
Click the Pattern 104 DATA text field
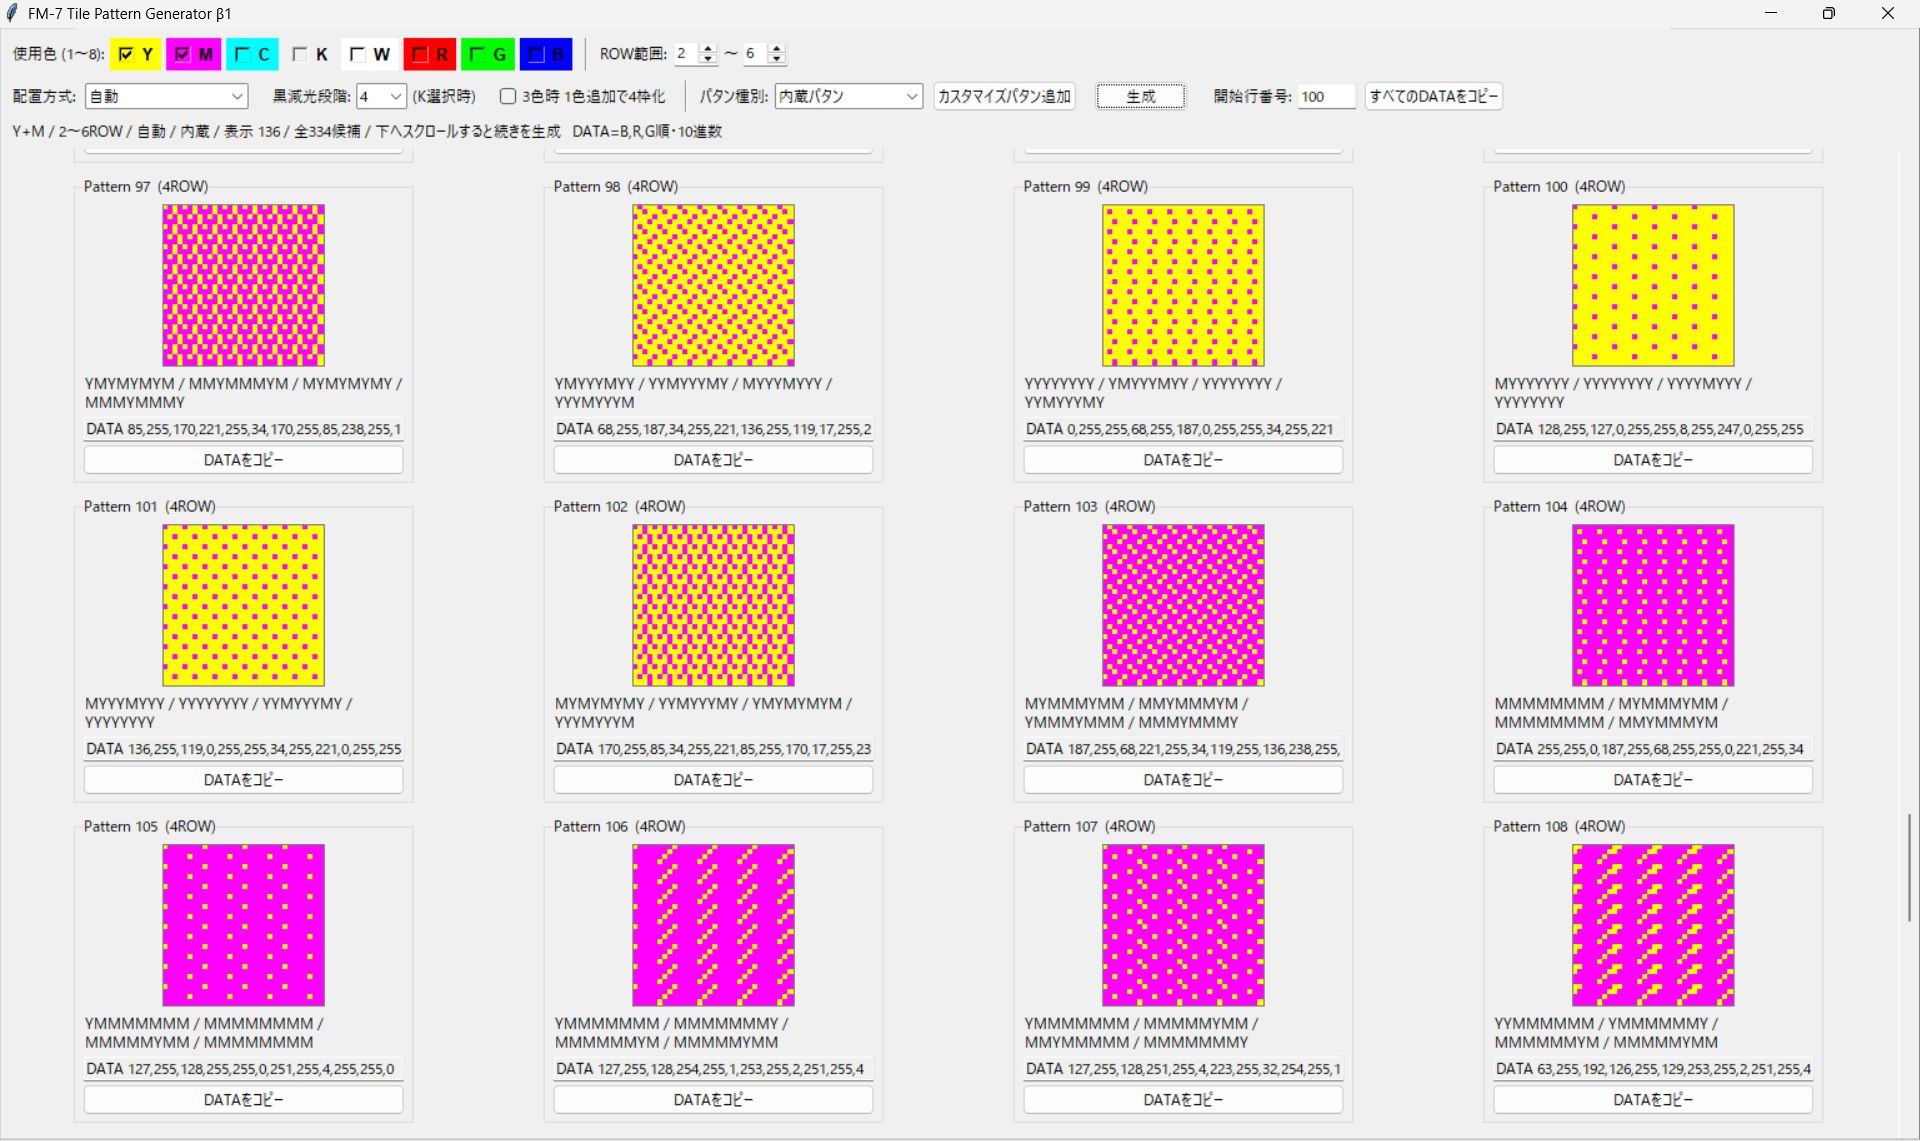[1653, 749]
